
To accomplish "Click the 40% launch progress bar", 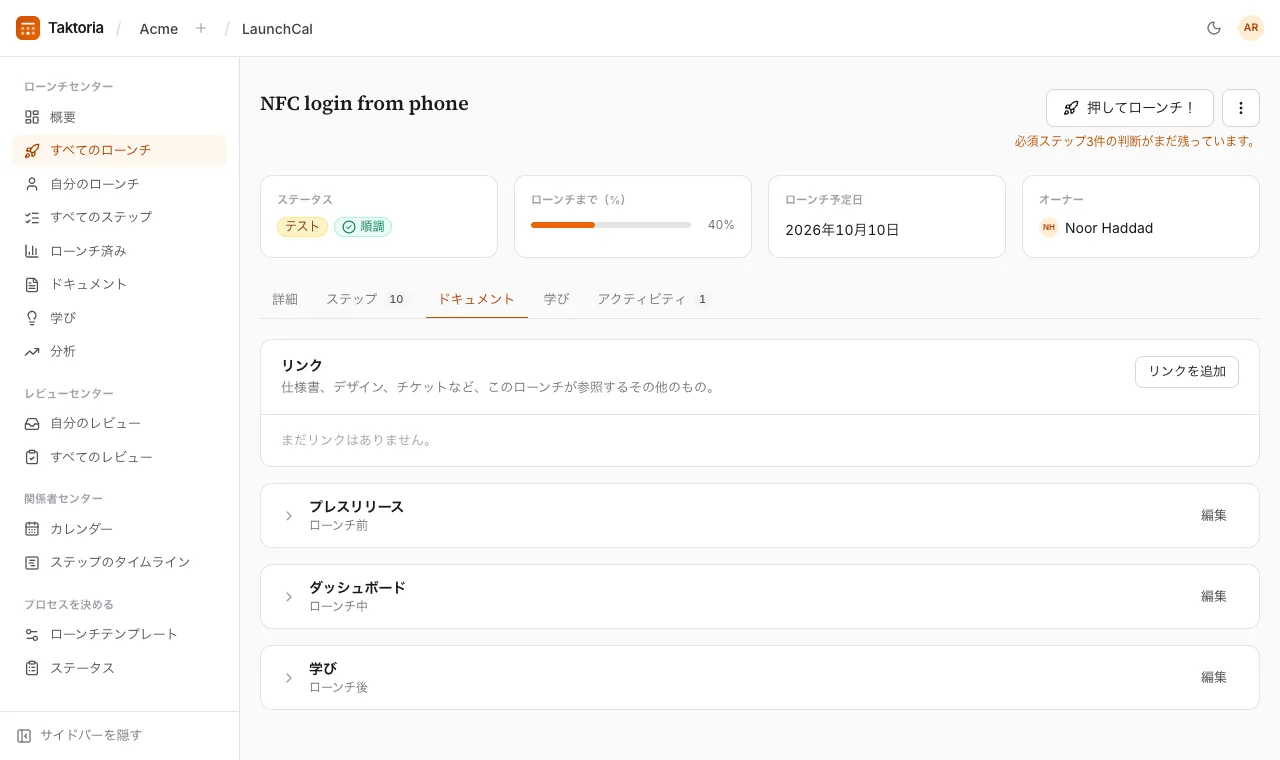I will 611,225.
